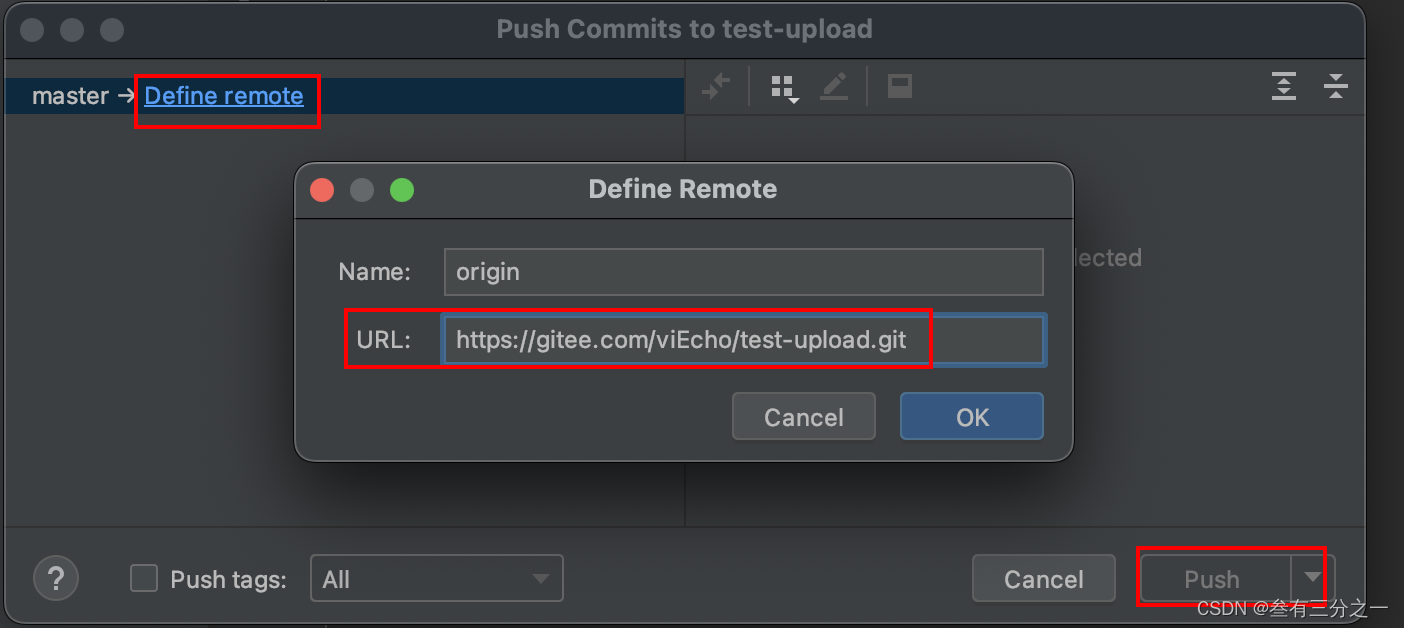1404x628 pixels.
Task: Cancel the Define Remote dialog
Action: [804, 417]
